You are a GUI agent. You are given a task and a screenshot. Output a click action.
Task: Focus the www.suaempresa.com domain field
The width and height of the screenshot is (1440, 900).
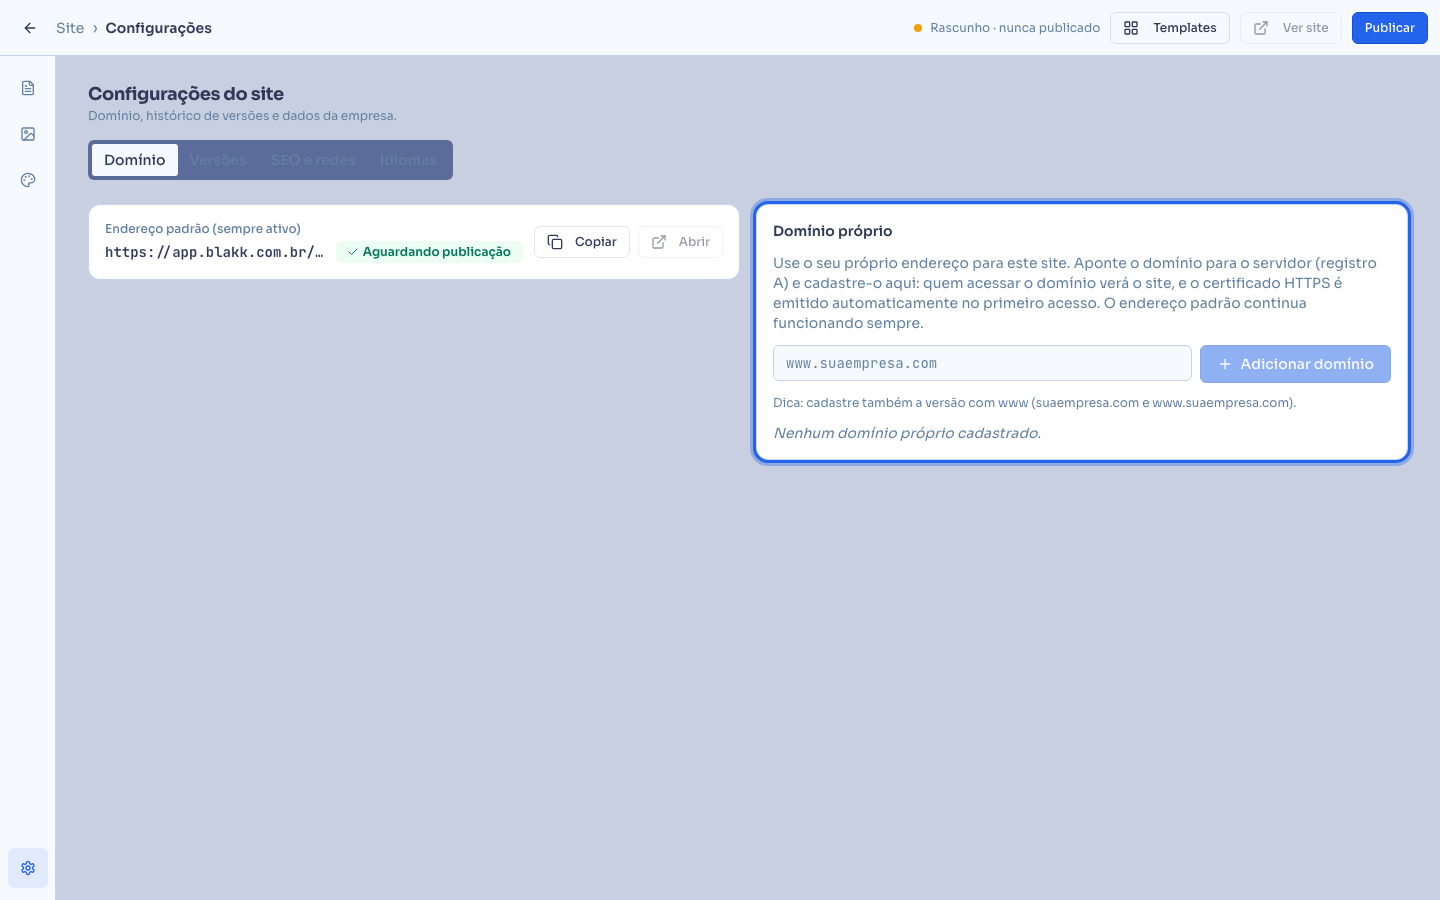982,364
